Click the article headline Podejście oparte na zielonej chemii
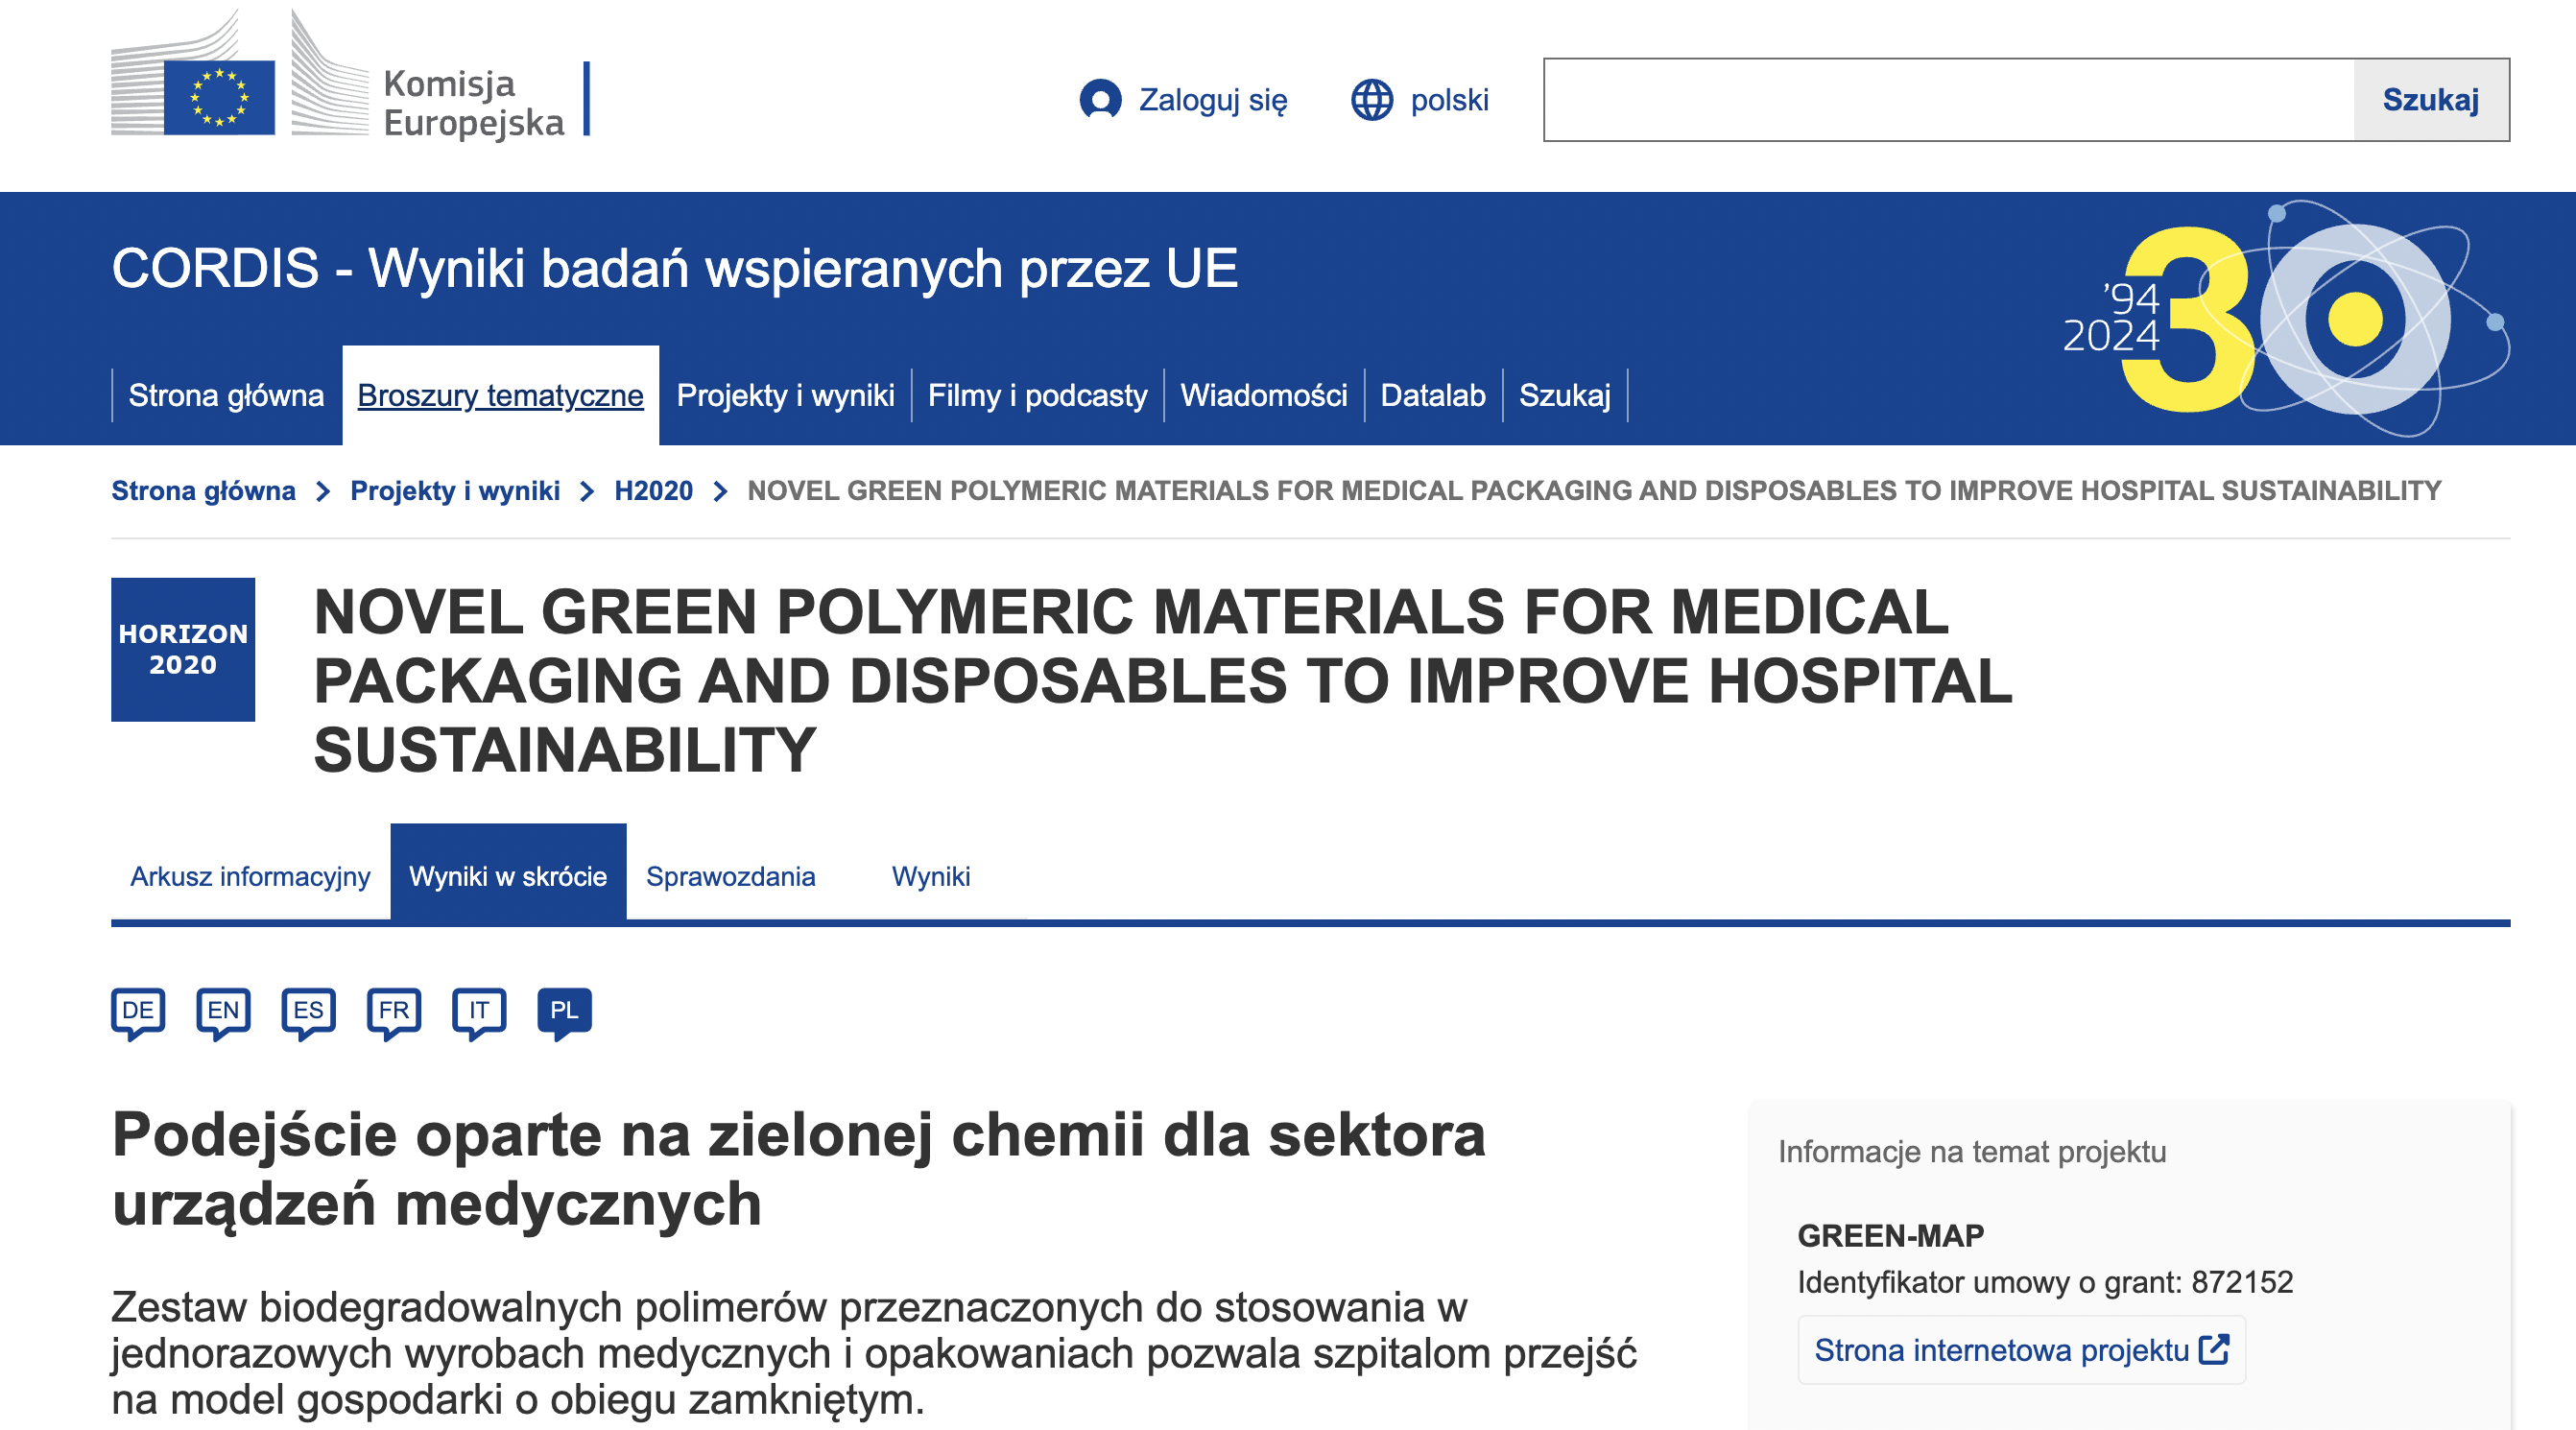The width and height of the screenshot is (2576, 1430). tap(798, 1169)
